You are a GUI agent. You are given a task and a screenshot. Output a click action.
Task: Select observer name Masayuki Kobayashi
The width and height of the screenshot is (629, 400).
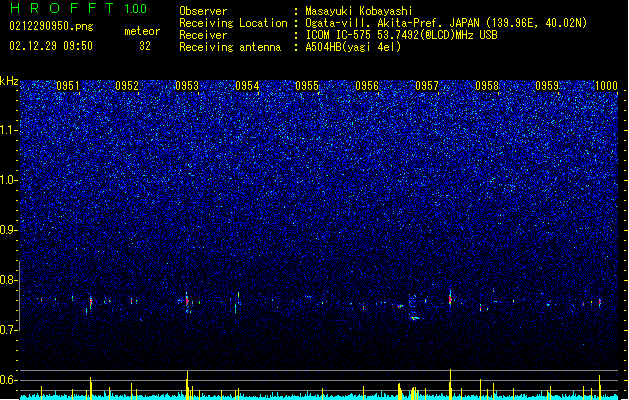click(x=359, y=11)
